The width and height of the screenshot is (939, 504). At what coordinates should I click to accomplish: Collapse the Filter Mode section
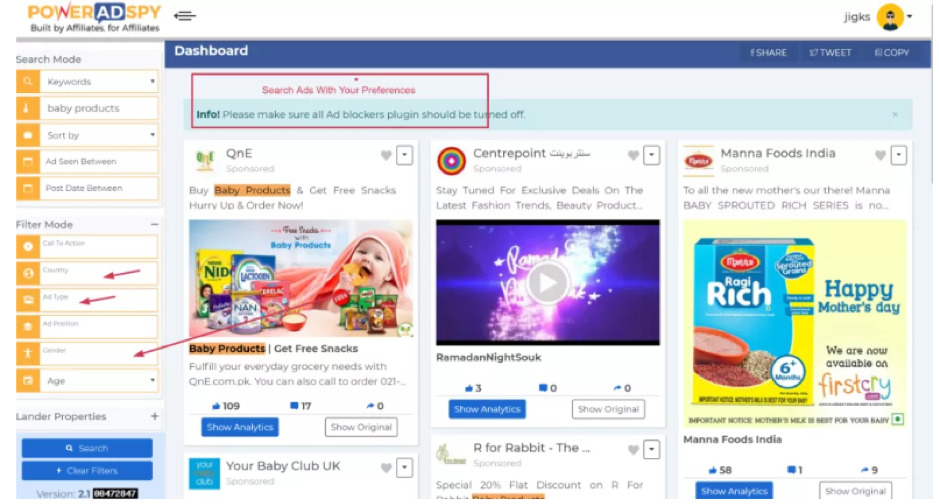155,224
